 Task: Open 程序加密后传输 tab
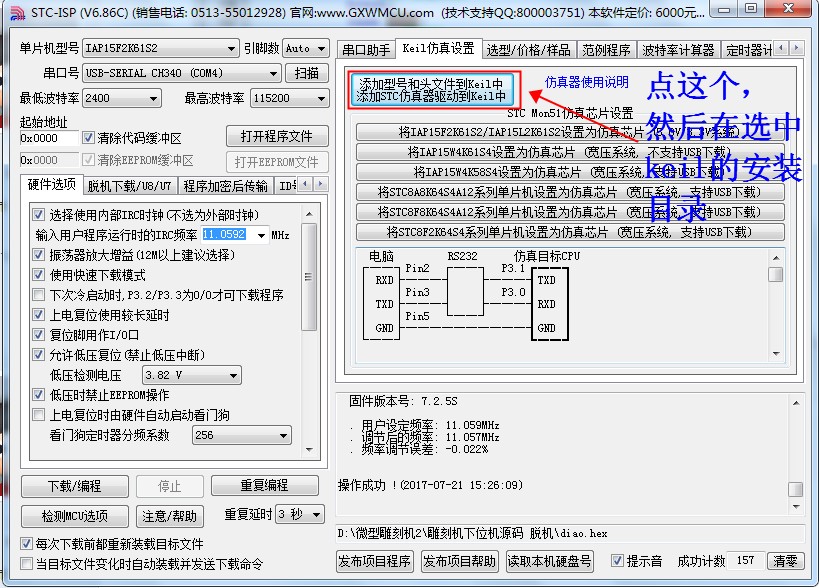coord(225,186)
